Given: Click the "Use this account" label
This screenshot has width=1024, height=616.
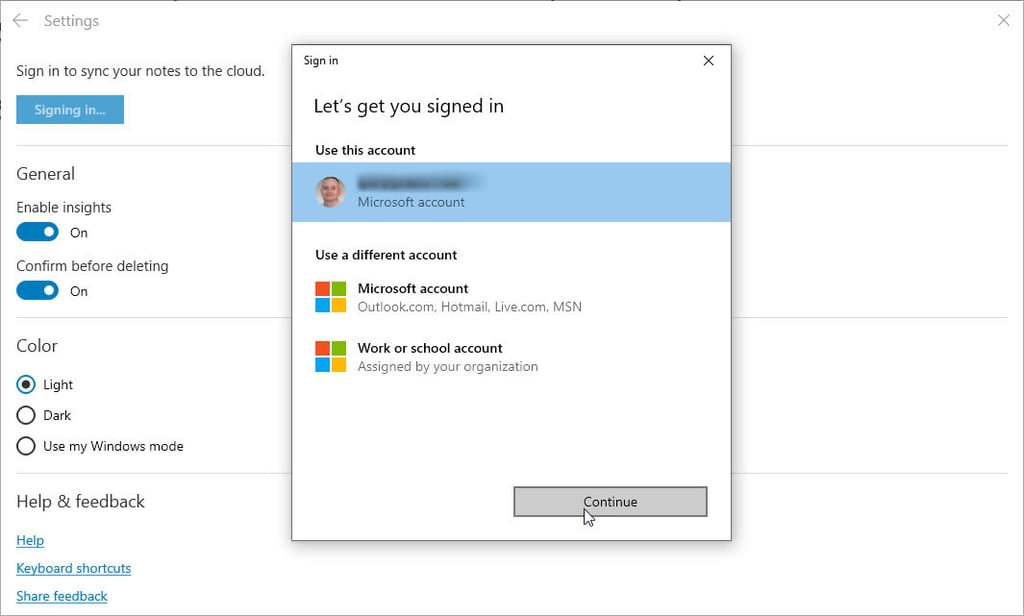Looking at the screenshot, I should (365, 150).
